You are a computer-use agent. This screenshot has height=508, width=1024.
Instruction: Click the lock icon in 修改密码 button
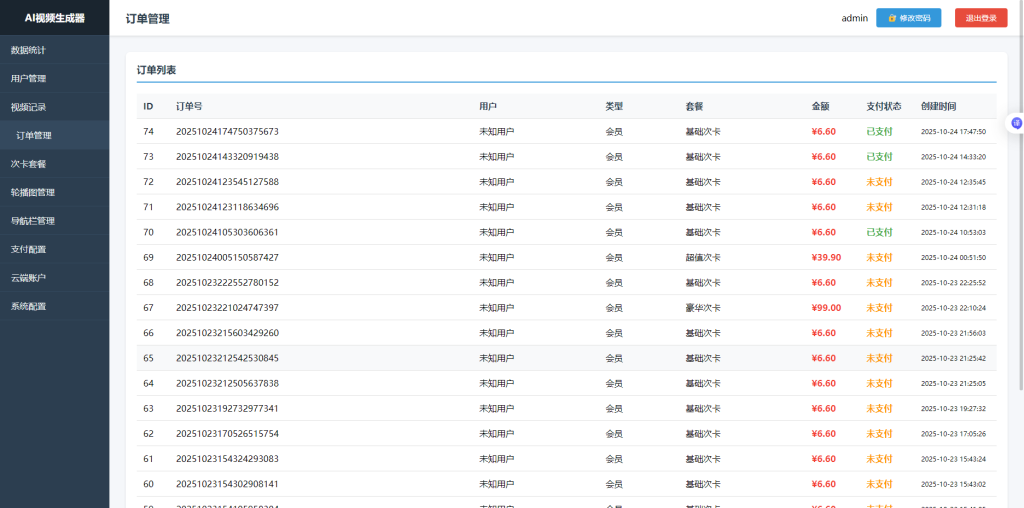[892, 18]
